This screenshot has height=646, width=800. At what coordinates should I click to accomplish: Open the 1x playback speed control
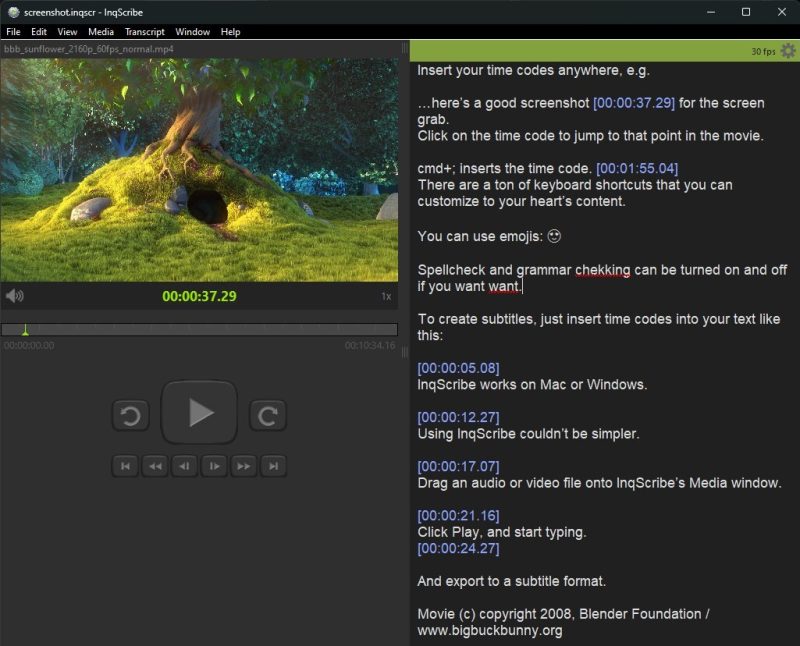pos(386,296)
